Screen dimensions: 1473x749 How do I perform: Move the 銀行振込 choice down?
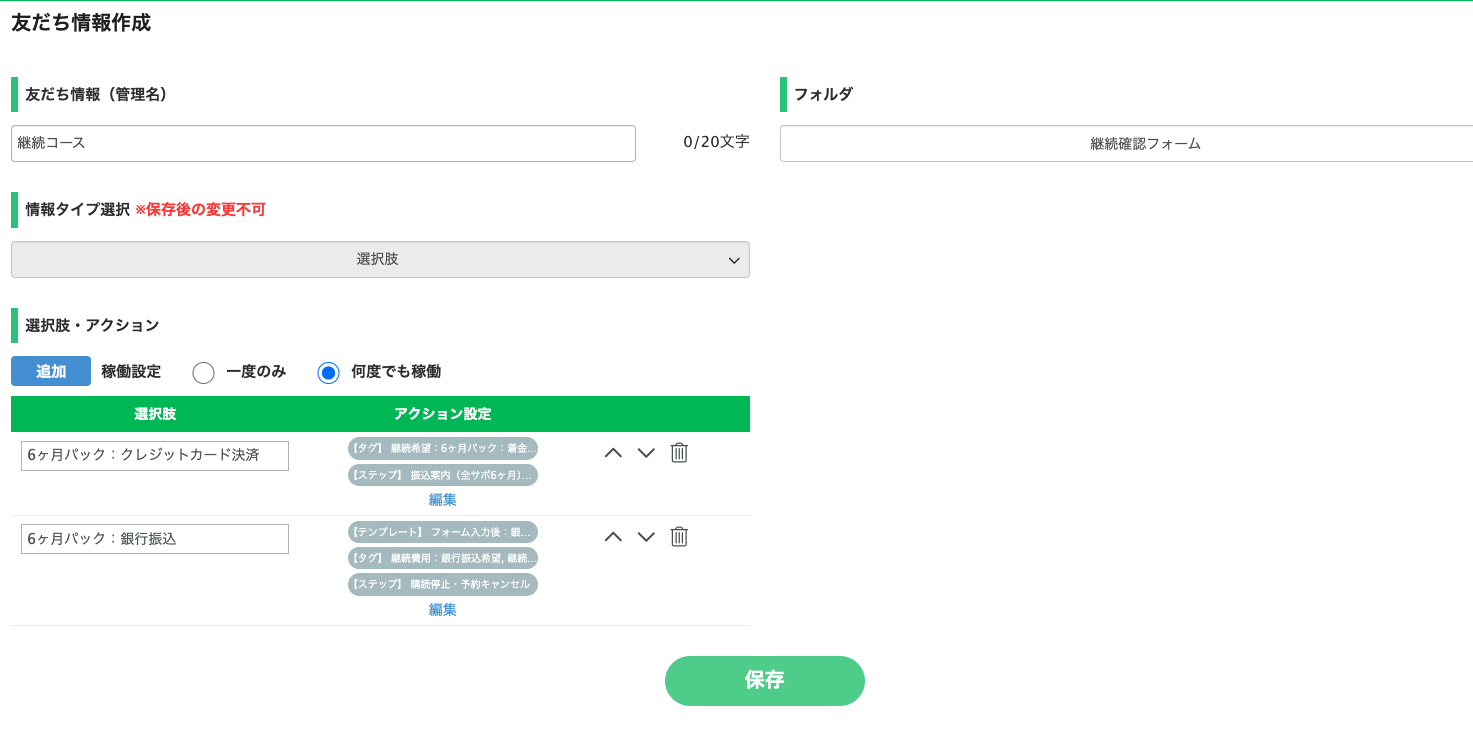point(646,537)
